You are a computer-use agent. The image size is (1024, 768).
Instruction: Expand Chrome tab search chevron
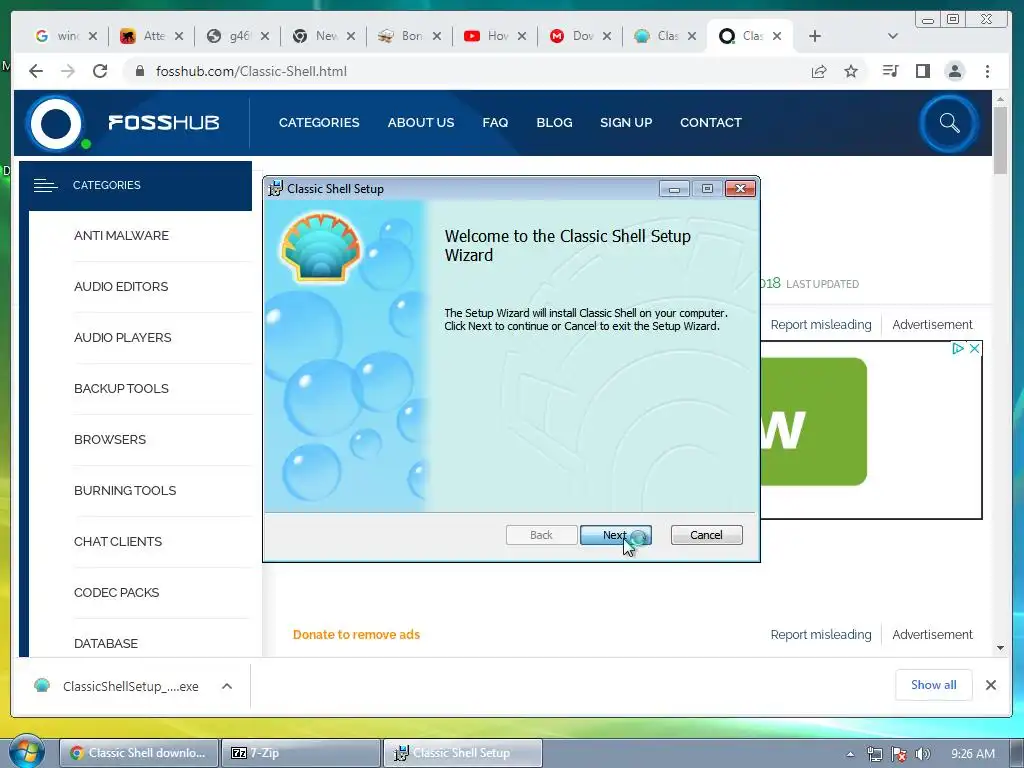893,36
